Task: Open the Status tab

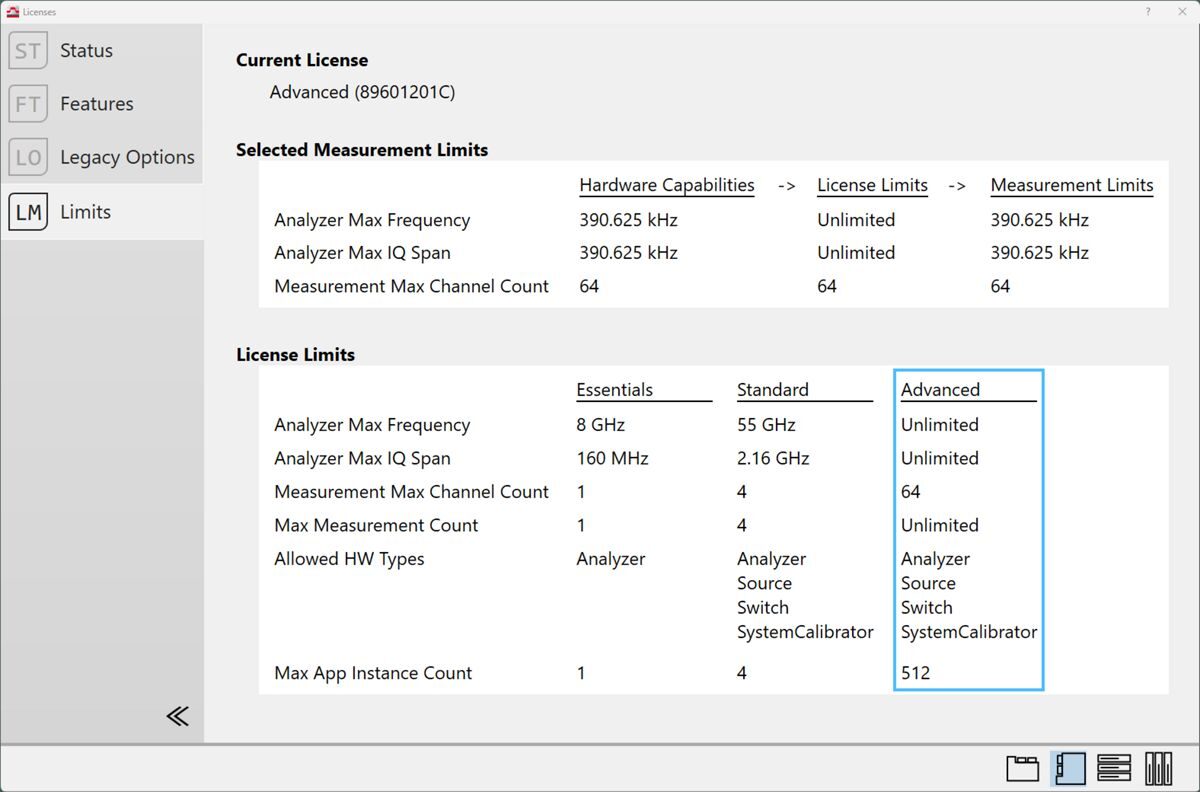Action: point(102,51)
